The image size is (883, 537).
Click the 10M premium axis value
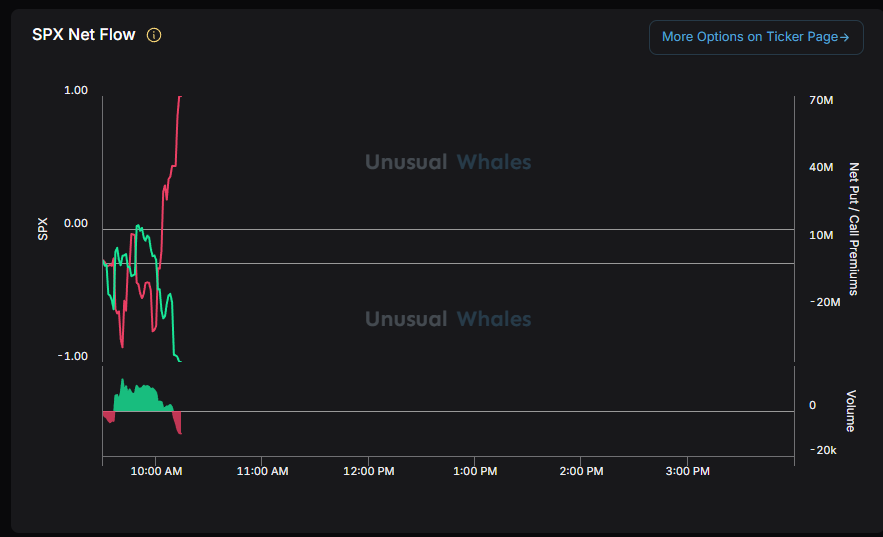[x=821, y=235]
